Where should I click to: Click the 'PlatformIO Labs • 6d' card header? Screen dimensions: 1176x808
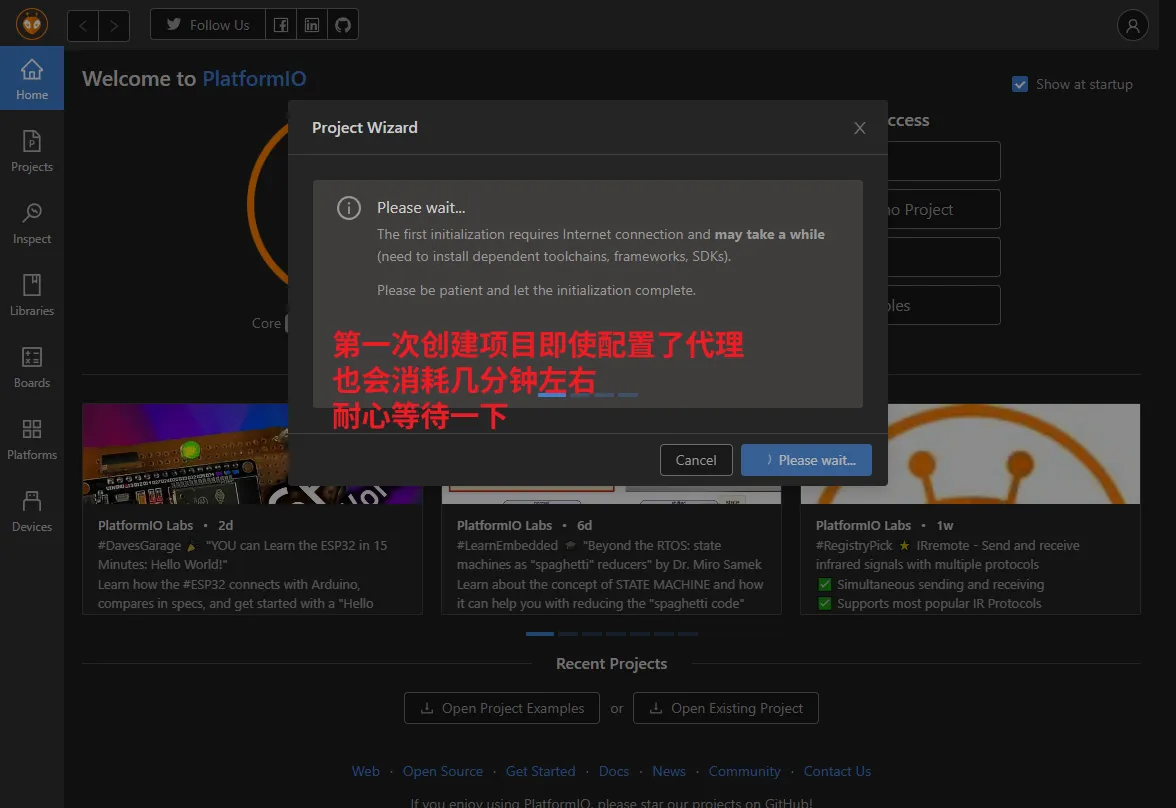point(524,525)
